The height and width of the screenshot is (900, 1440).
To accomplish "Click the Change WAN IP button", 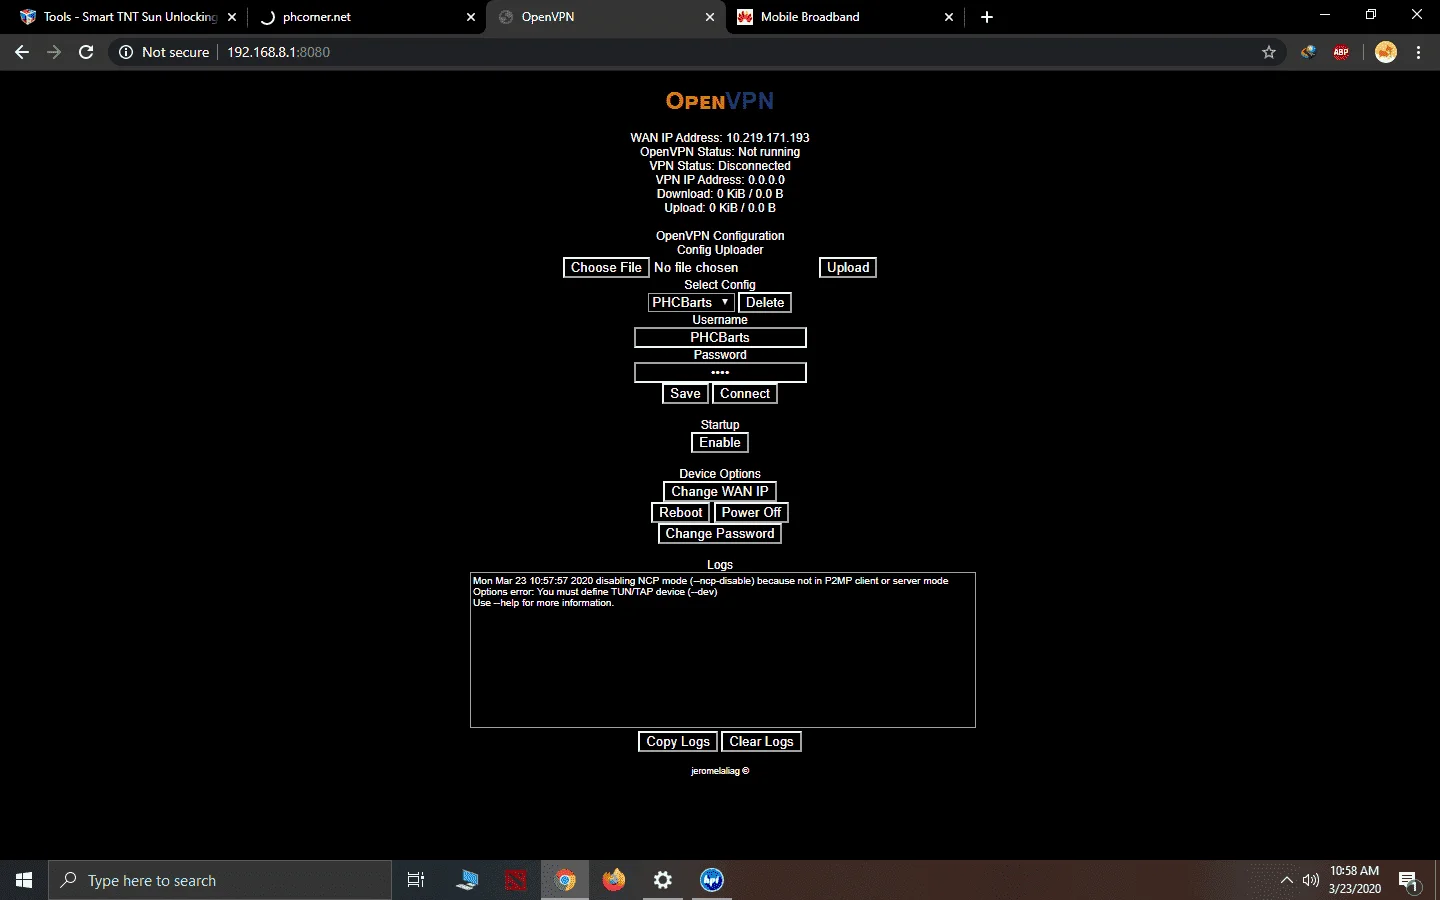I will pos(720,492).
